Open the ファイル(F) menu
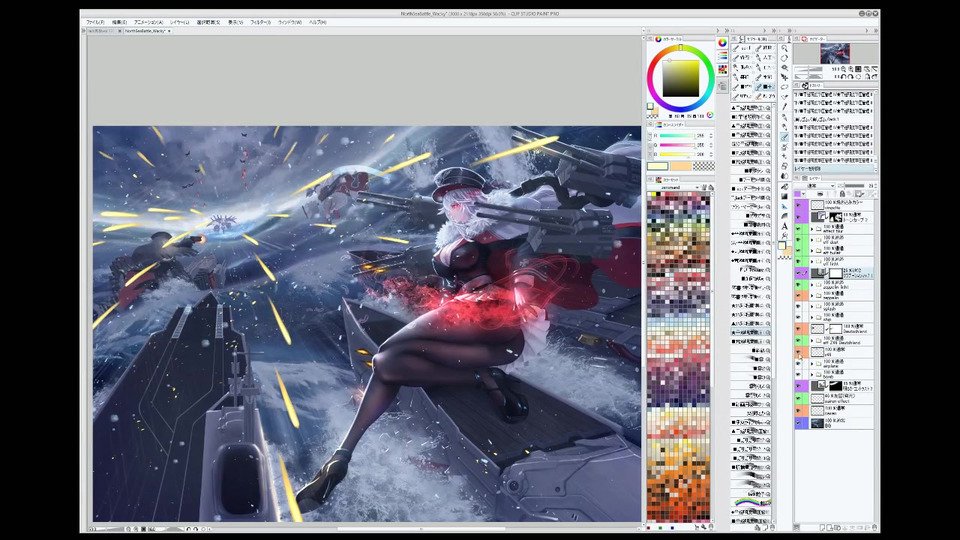 tap(95, 21)
